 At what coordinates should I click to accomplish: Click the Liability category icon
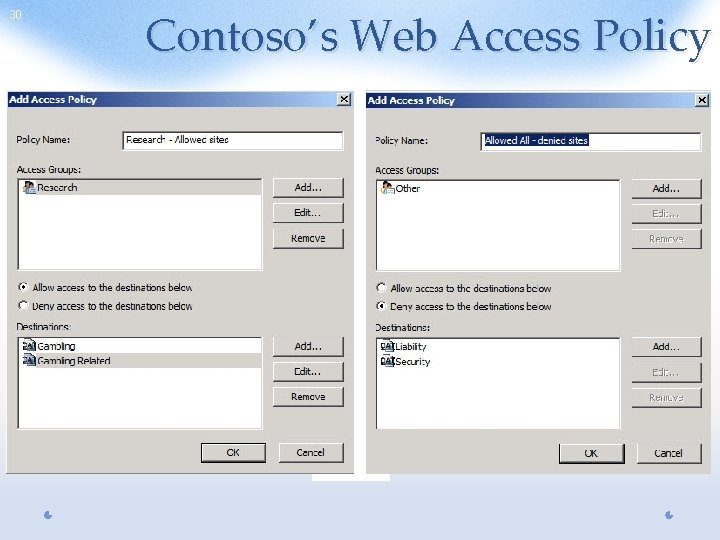[x=387, y=346]
